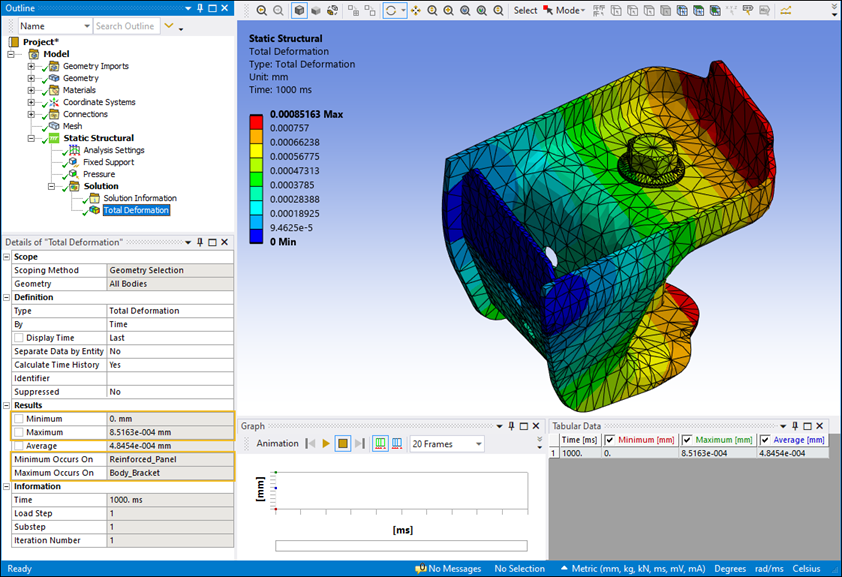Screen dimensions: 842x577
Task: Toggle the Minimum checkbox in Results
Action: coord(19,419)
